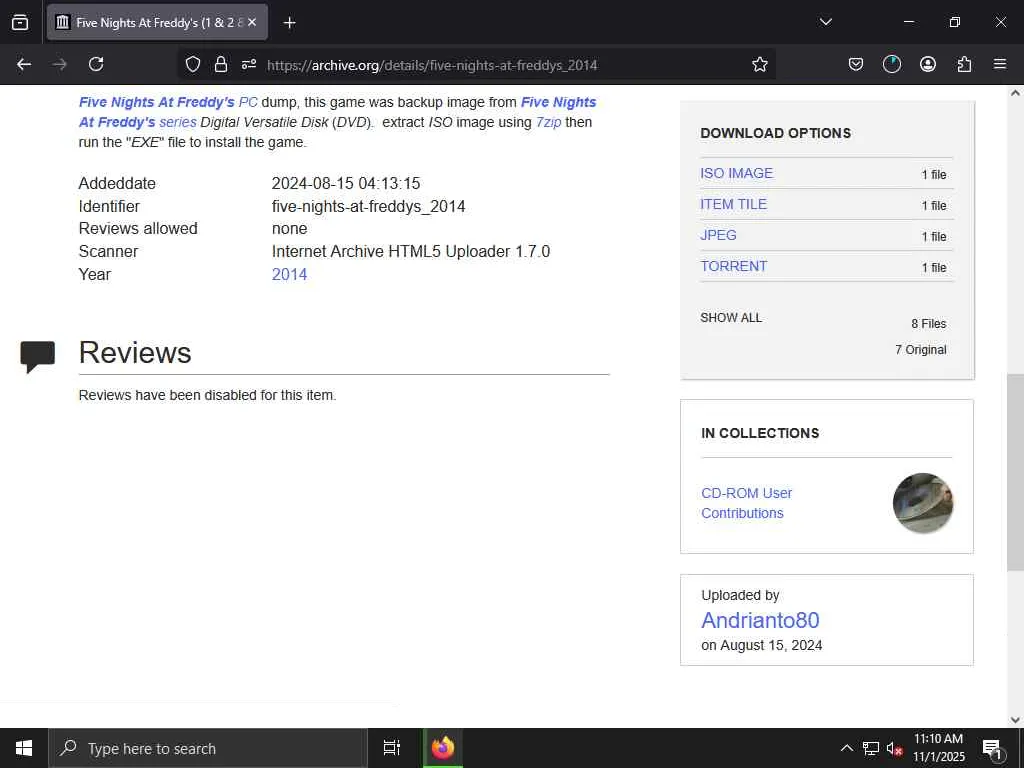Click the forward navigation arrow

click(x=60, y=64)
